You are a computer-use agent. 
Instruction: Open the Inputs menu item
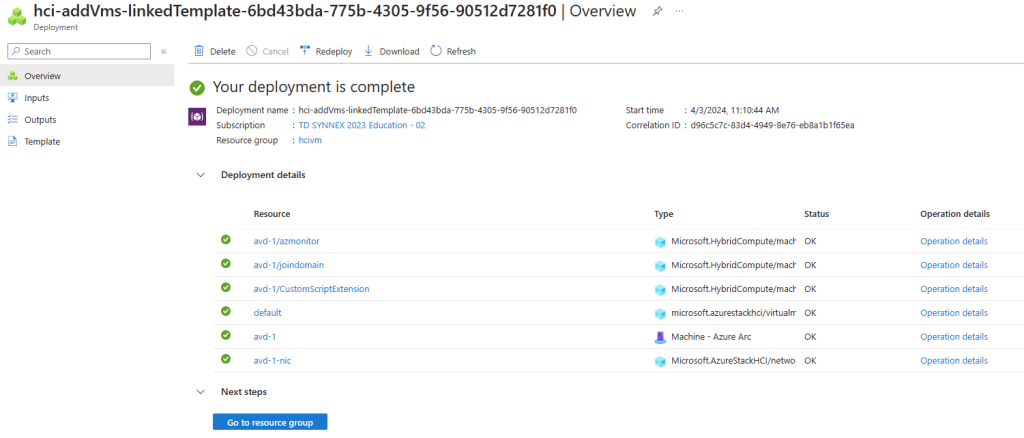pos(88,98)
